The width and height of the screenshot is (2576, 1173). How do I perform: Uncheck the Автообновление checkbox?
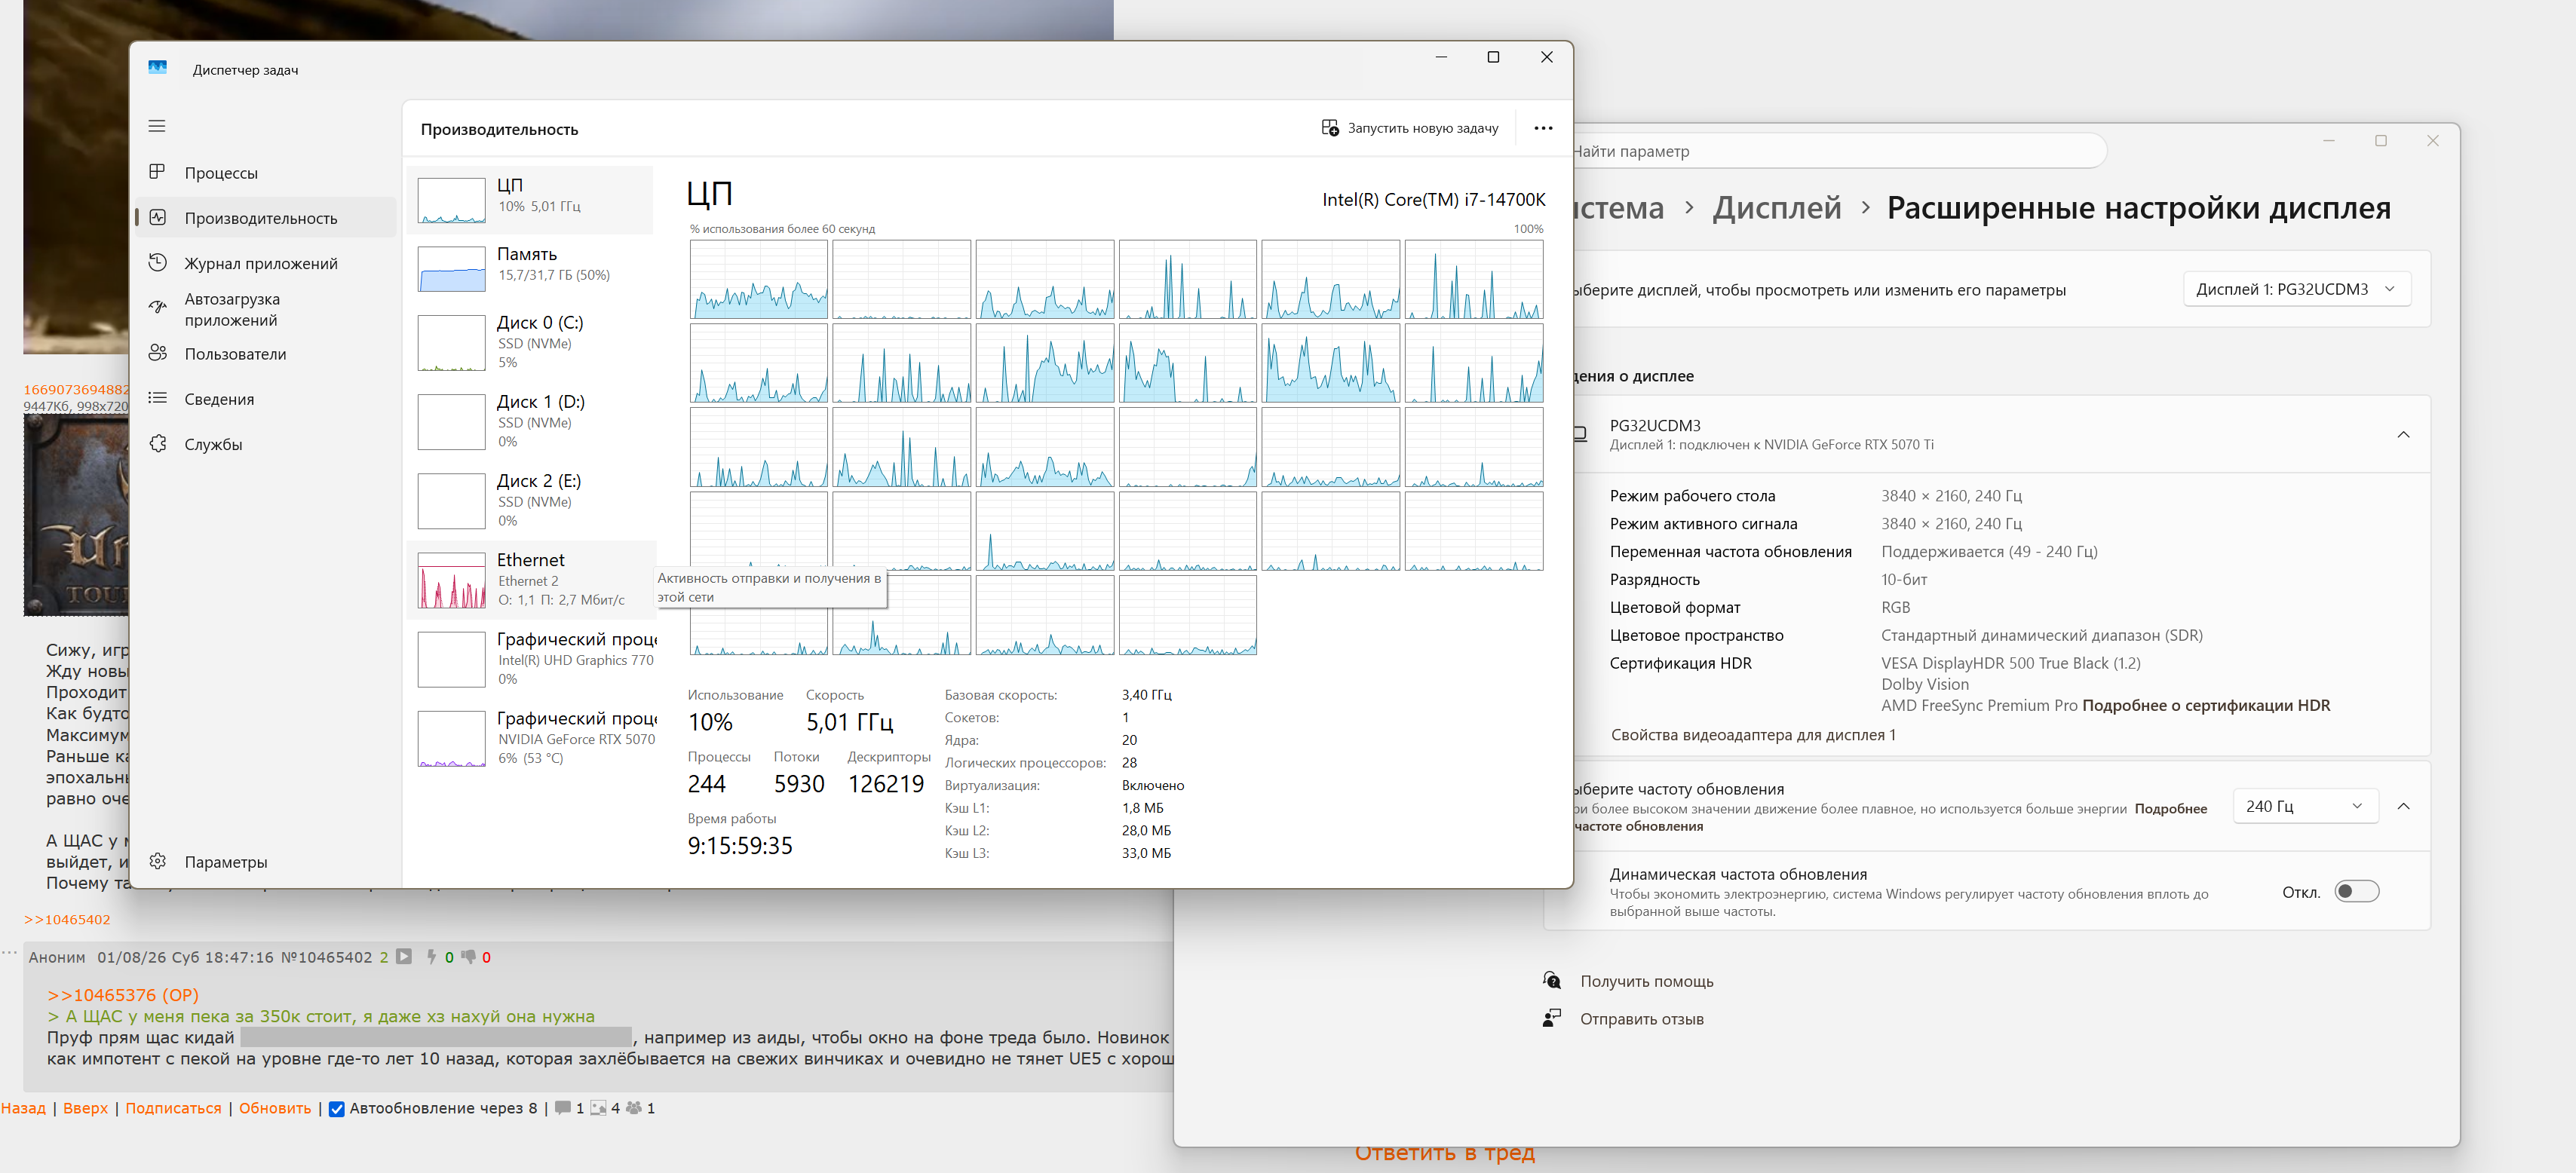[x=337, y=1108]
